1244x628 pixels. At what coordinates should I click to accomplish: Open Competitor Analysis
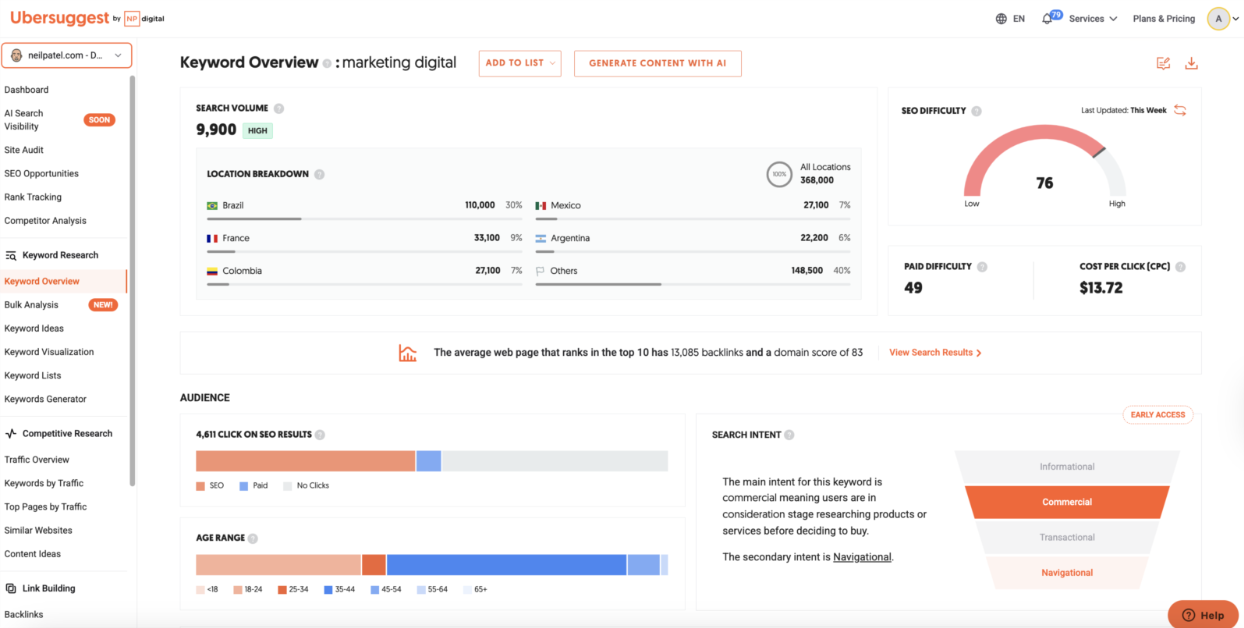tap(45, 221)
